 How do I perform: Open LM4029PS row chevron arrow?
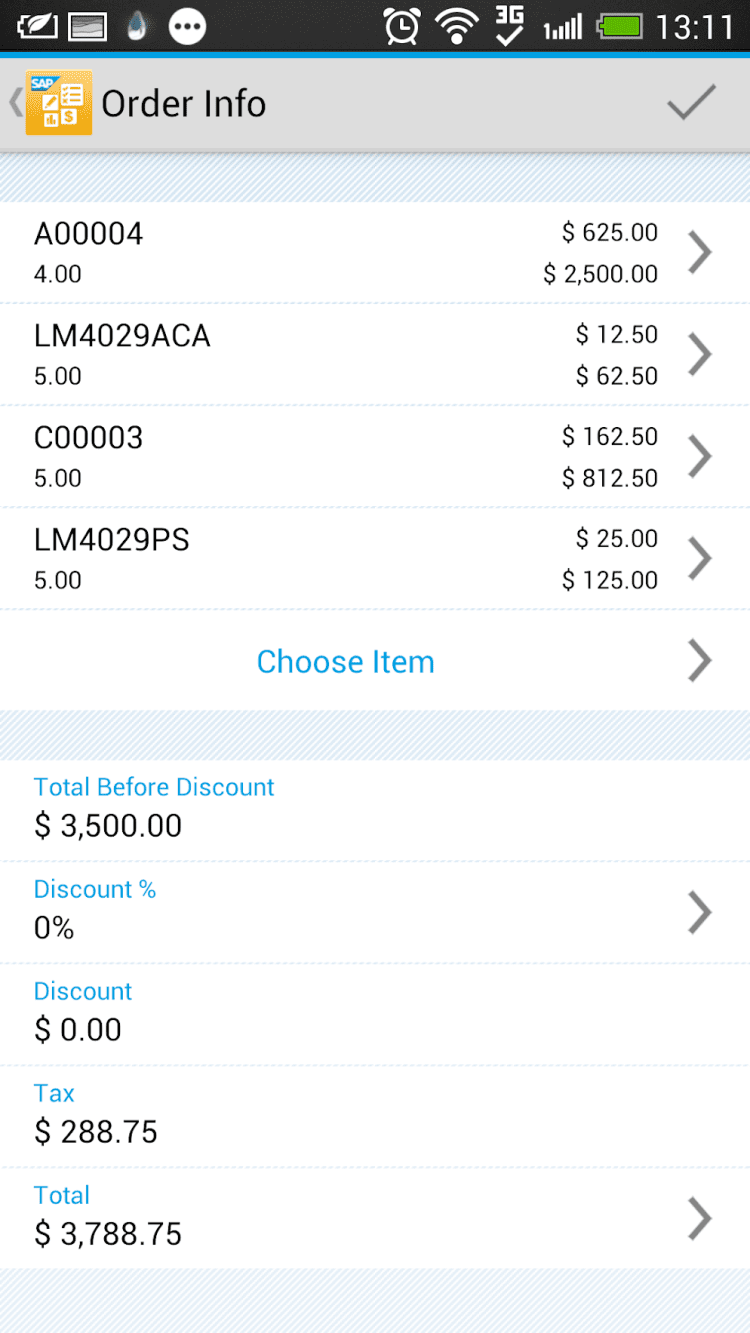pyautogui.click(x=700, y=558)
